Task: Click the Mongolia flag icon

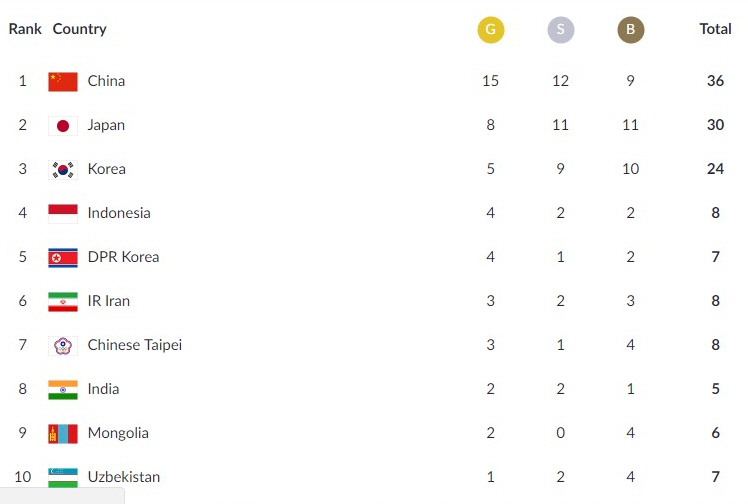Action: click(63, 434)
